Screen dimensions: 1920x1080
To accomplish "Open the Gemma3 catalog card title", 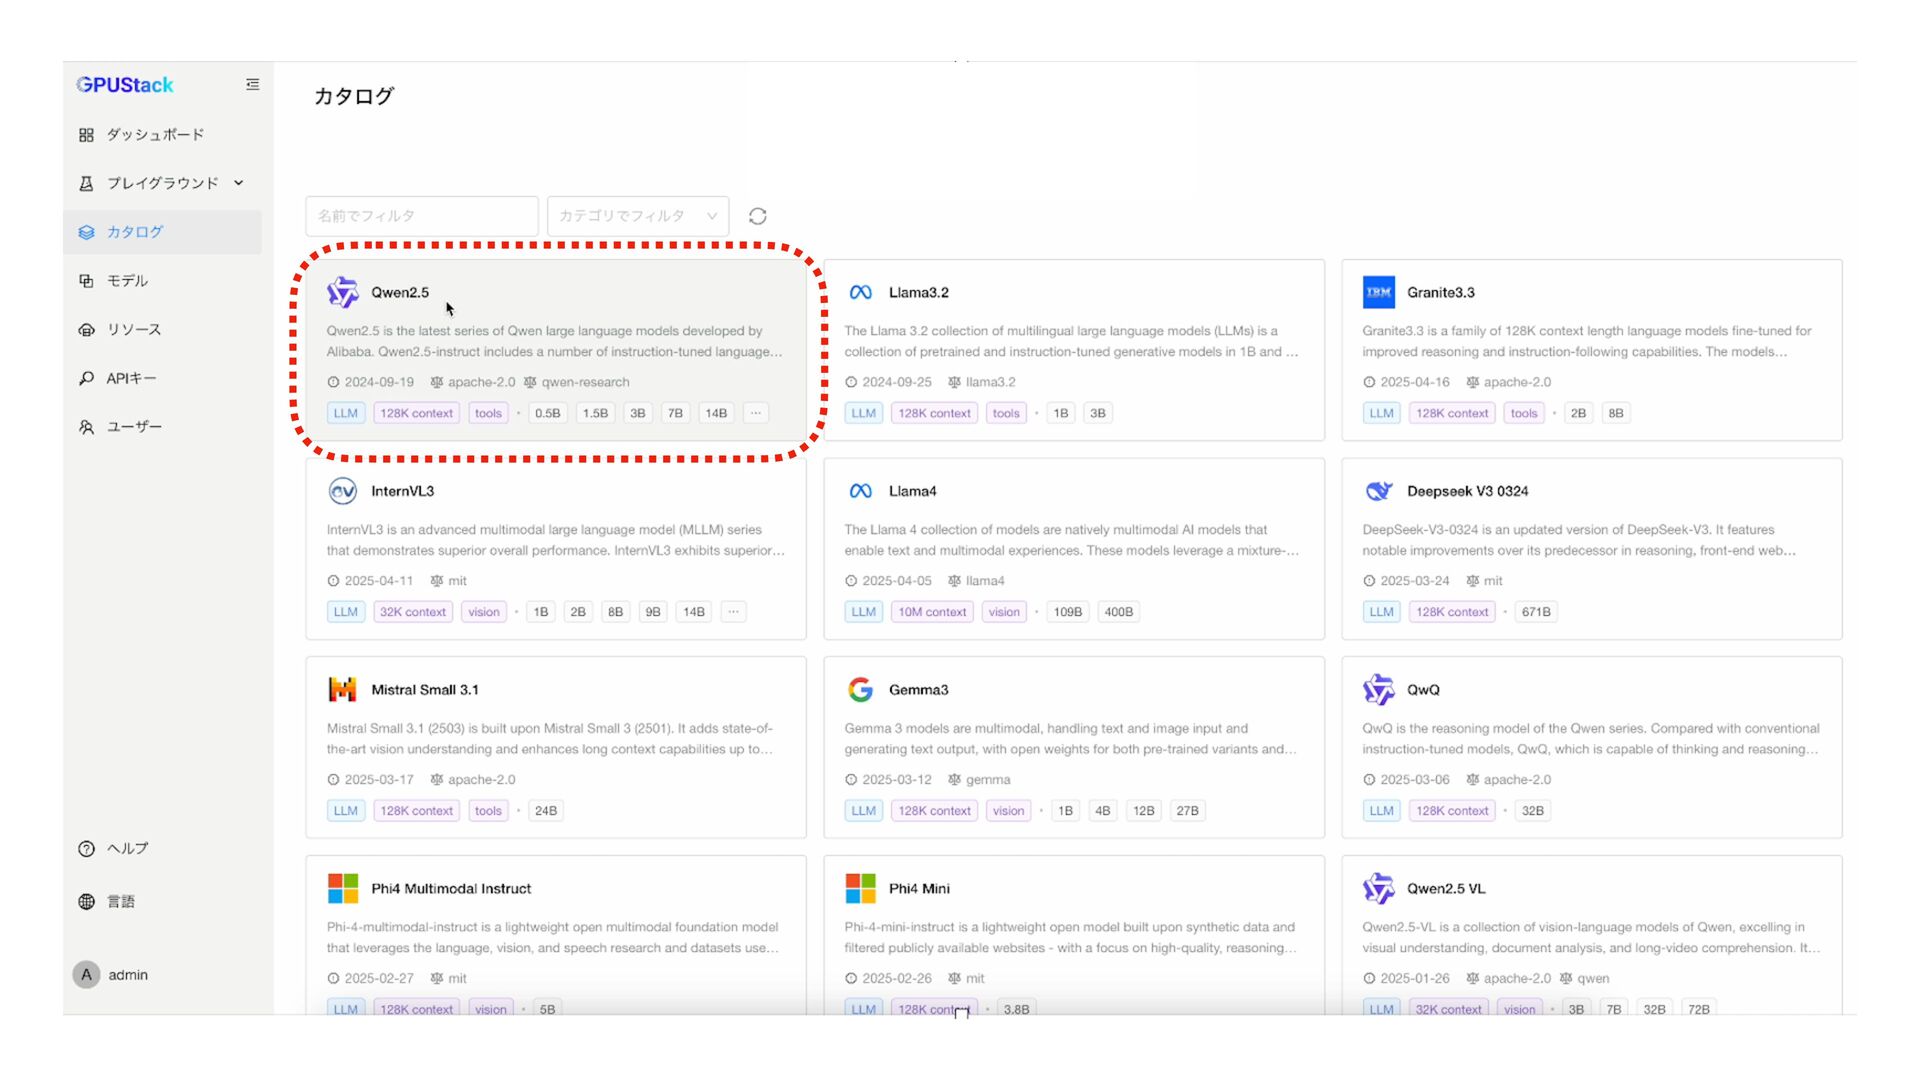I will pos(919,690).
